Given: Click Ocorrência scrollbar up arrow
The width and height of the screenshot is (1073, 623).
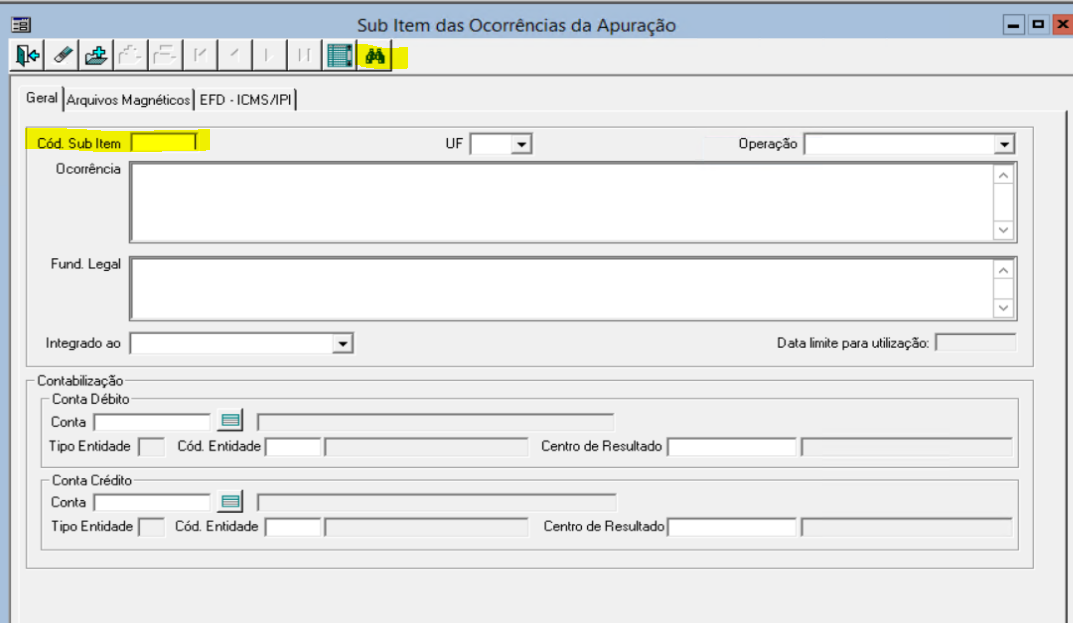Looking at the screenshot, I should tap(1003, 175).
